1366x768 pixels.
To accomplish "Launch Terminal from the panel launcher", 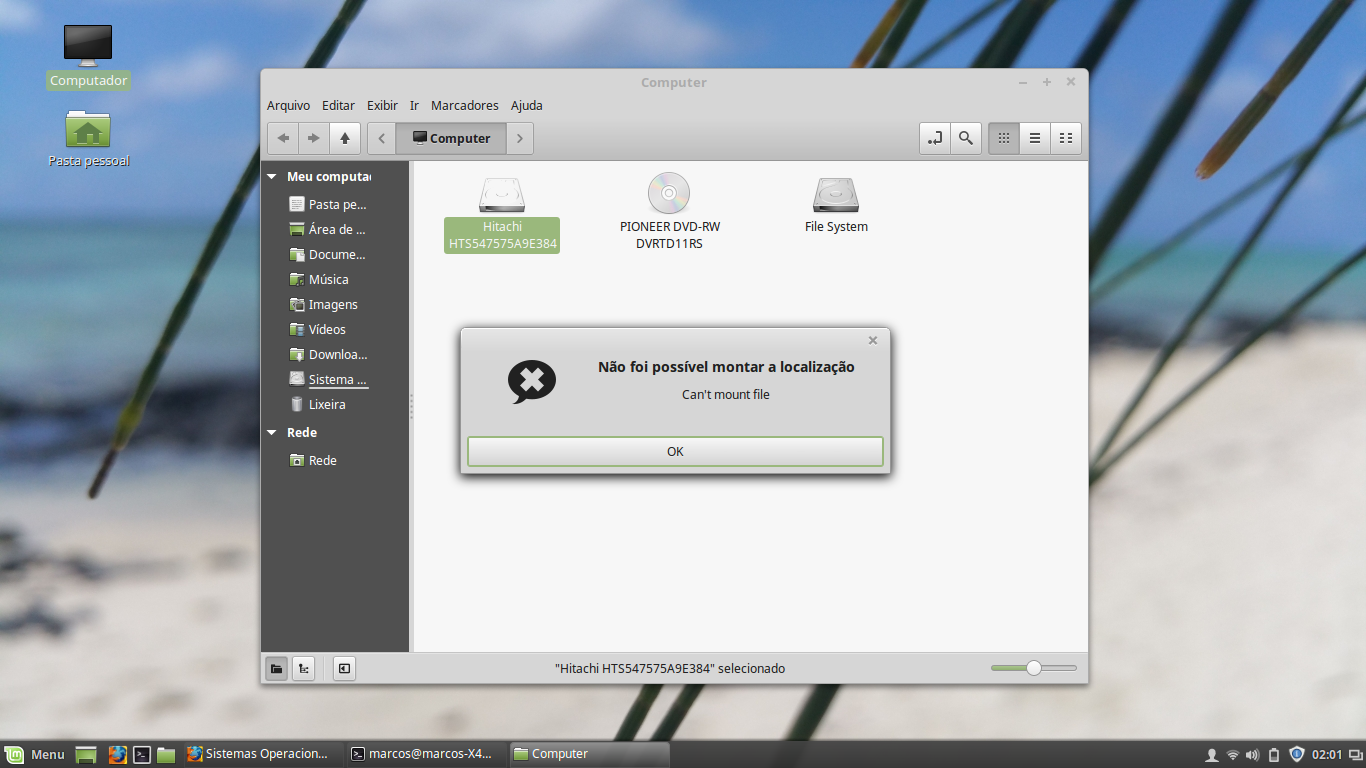I will (143, 754).
